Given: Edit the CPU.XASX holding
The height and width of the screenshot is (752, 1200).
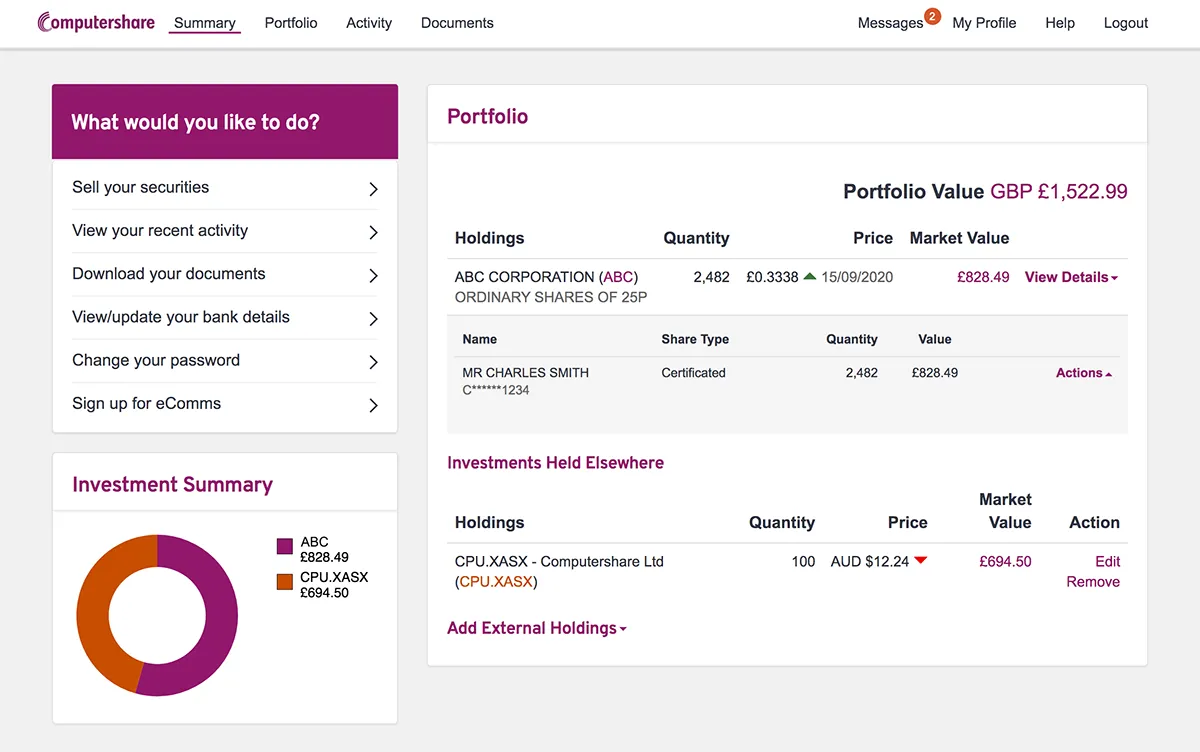Looking at the screenshot, I should [1107, 561].
